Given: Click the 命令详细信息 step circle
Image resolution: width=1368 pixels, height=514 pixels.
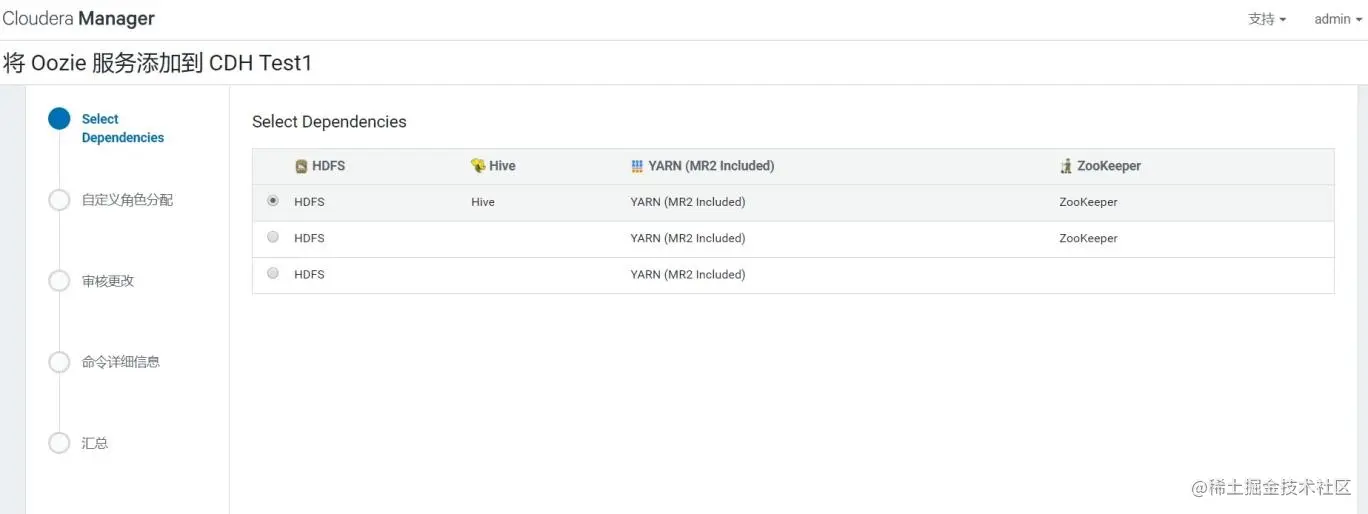Looking at the screenshot, I should pyautogui.click(x=59, y=362).
